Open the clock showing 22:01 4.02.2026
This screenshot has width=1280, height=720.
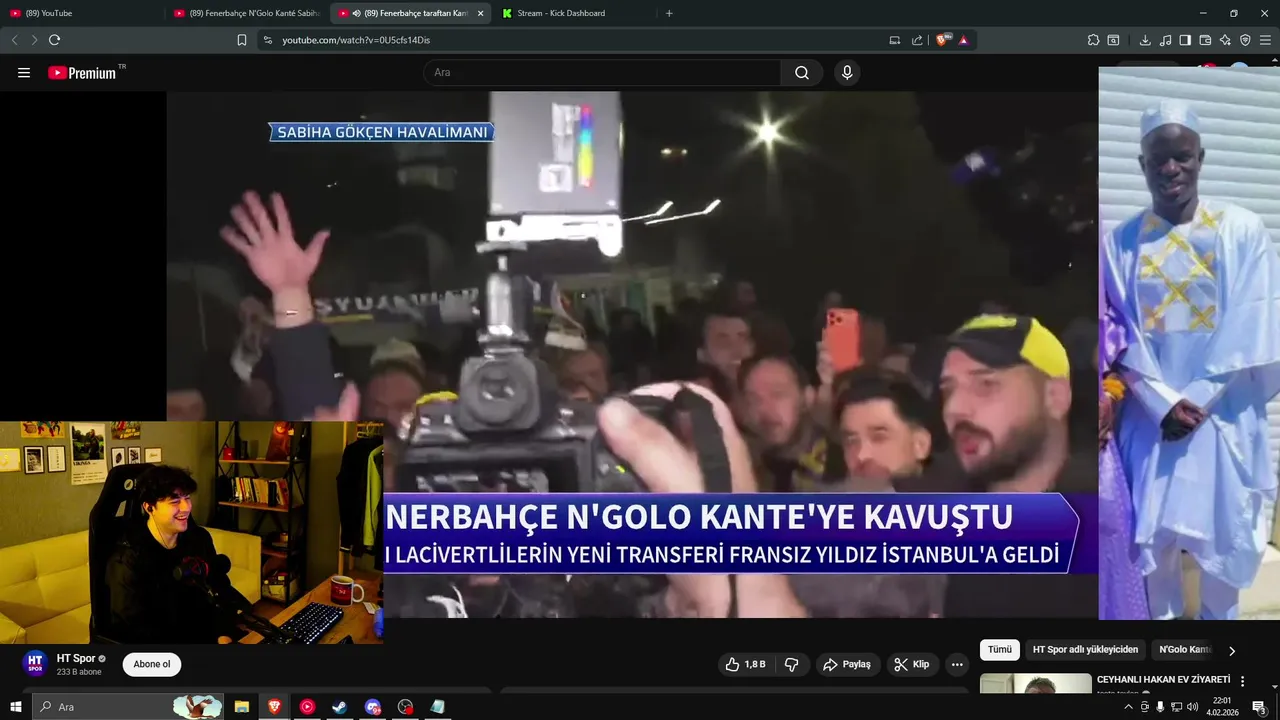(x=1222, y=707)
